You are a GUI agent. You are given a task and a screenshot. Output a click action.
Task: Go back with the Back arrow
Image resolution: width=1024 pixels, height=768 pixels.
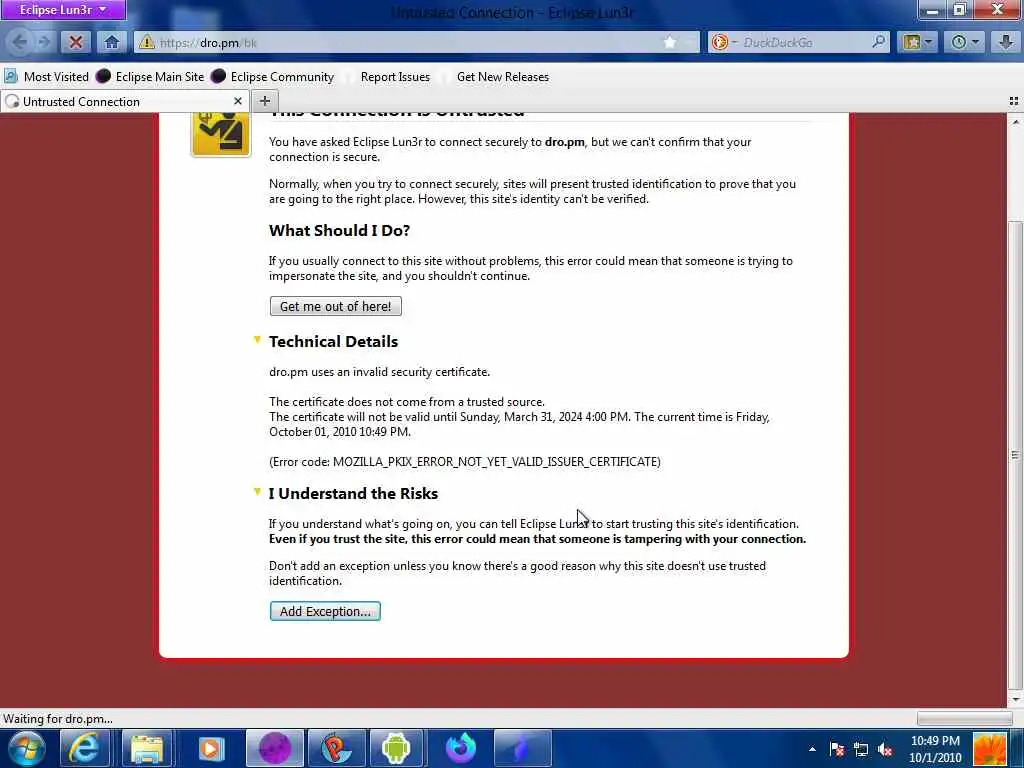20,42
